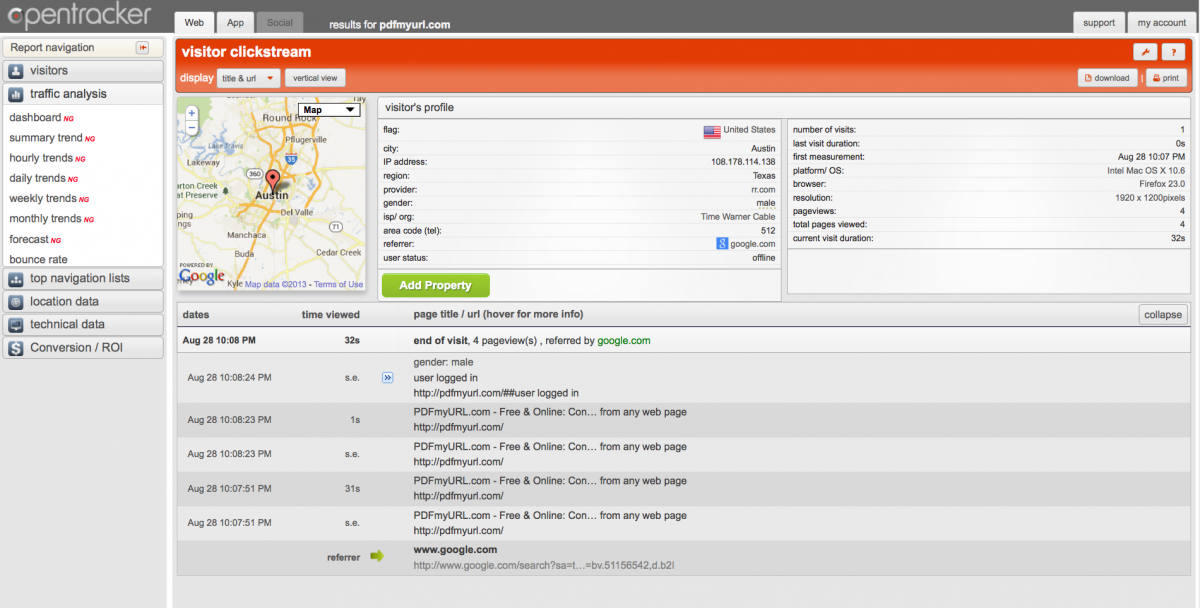Switch to the App tab
Viewport: 1200px width, 608px height.
click(235, 22)
